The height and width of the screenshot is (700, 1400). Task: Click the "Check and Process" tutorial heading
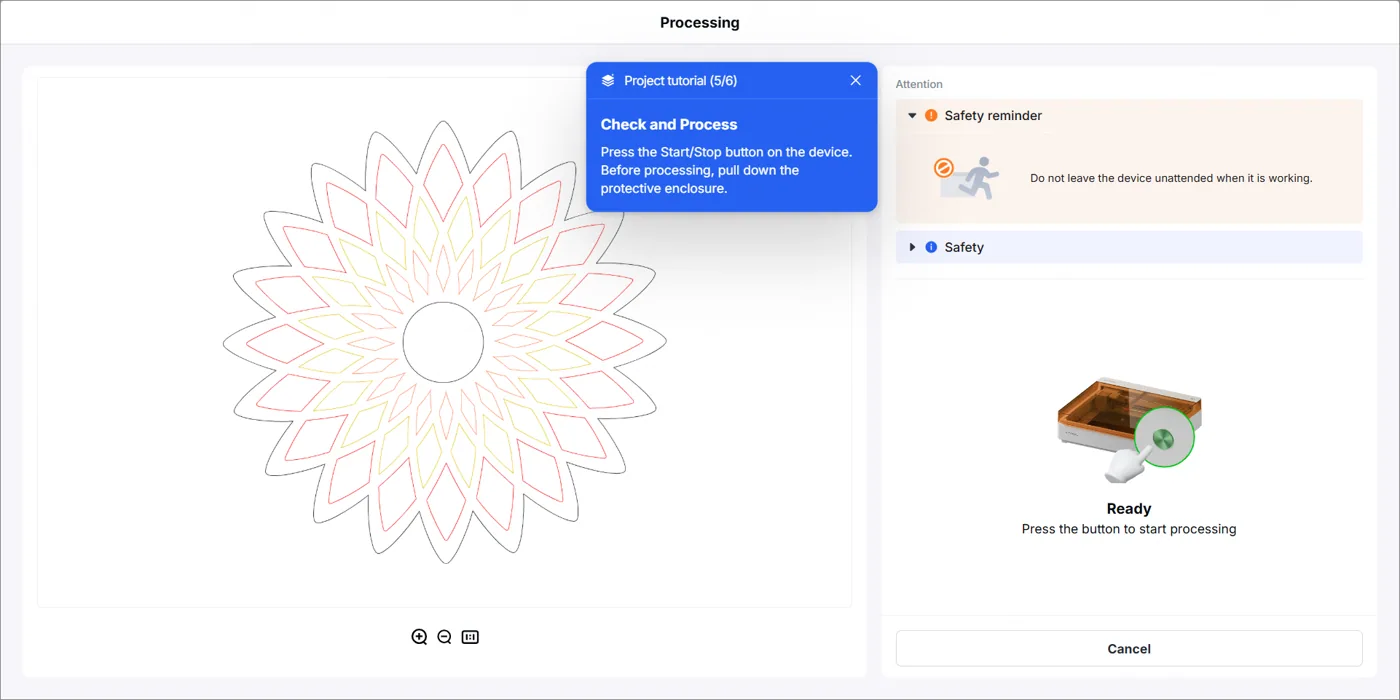coord(669,125)
